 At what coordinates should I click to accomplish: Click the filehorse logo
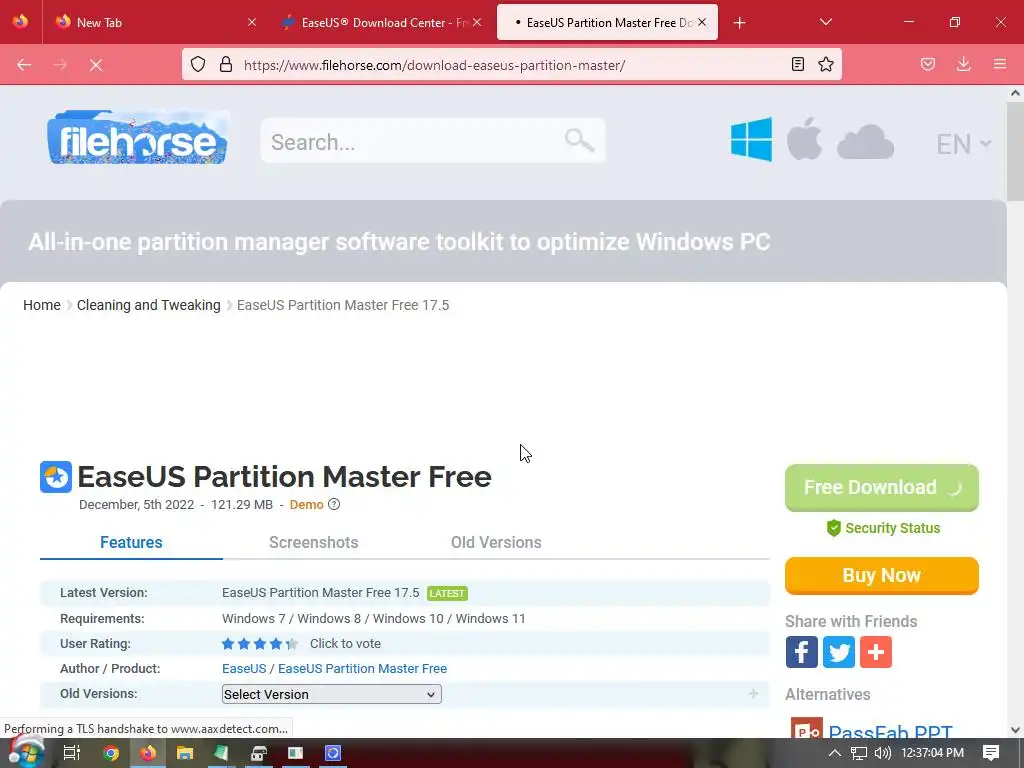138,138
